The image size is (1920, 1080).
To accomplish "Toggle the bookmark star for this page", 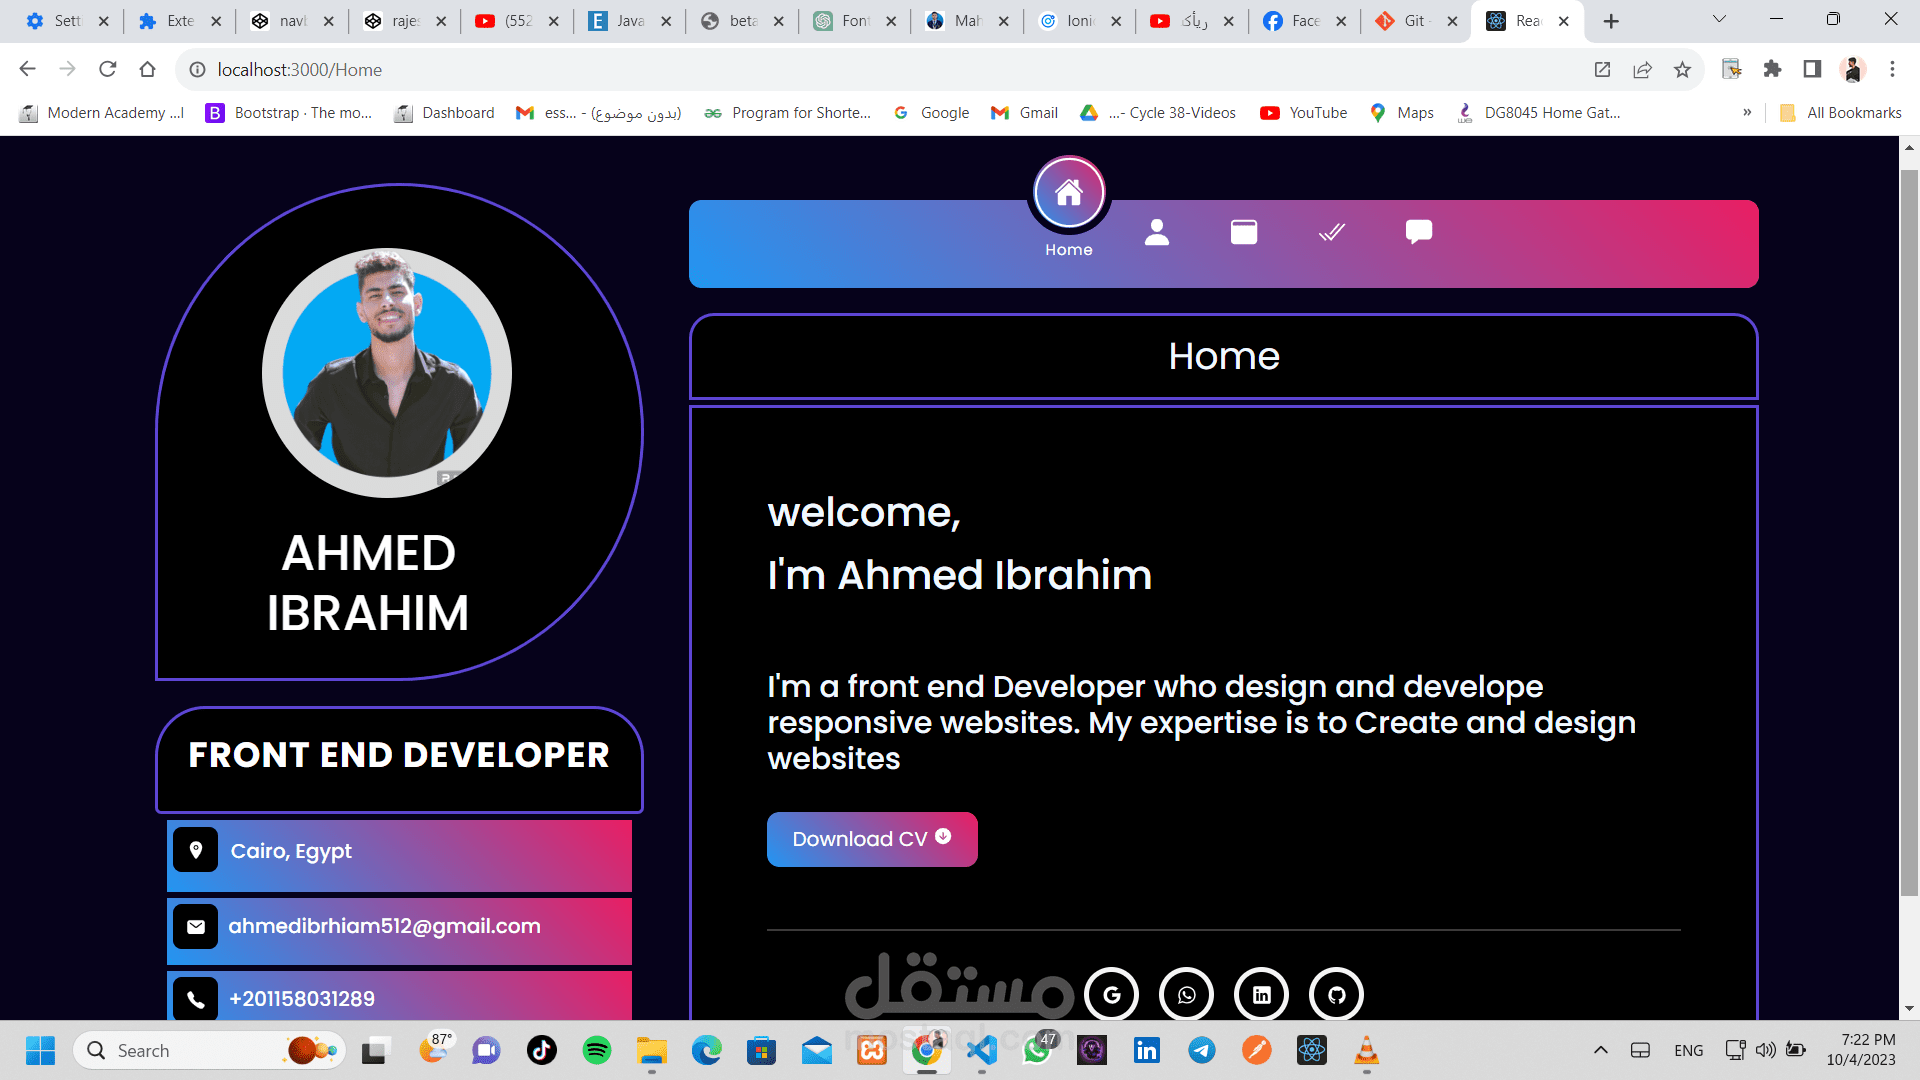I will pos(1683,69).
